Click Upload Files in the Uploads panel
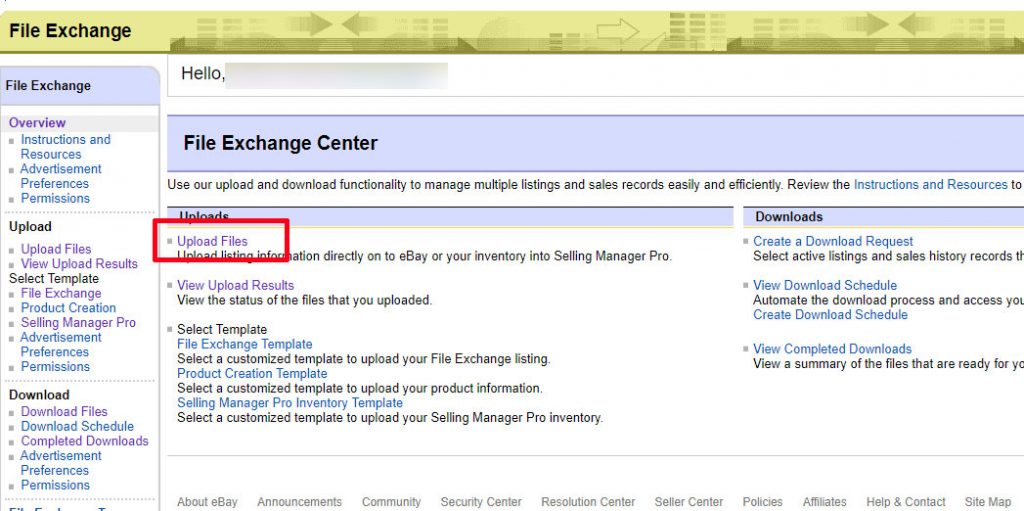This screenshot has width=1024, height=511. [x=212, y=242]
